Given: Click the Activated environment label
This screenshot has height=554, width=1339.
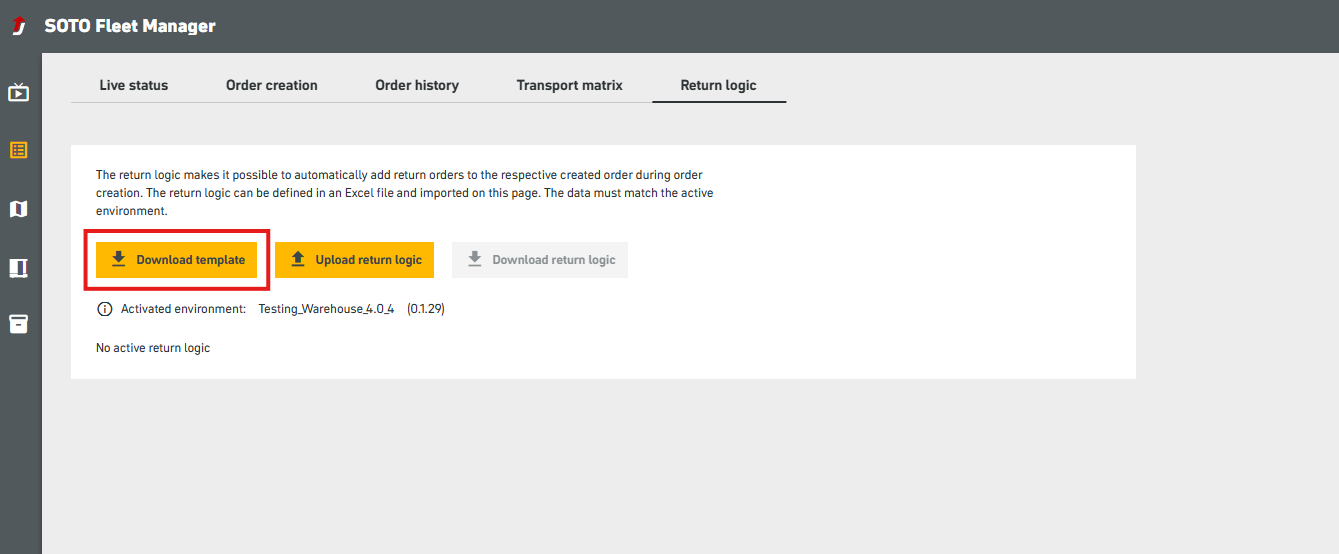Looking at the screenshot, I should coord(183,309).
